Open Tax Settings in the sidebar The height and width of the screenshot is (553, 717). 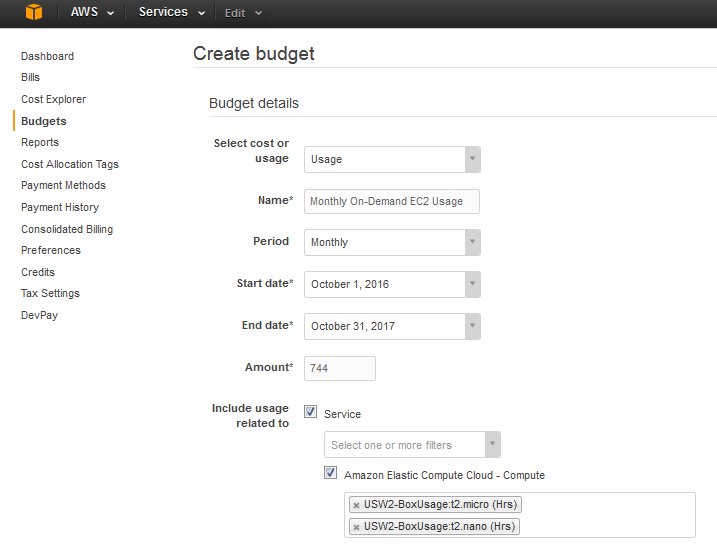click(x=50, y=293)
